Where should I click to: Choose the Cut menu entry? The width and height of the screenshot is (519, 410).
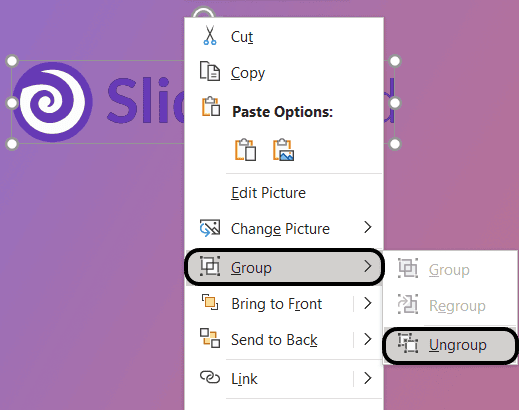click(283, 36)
